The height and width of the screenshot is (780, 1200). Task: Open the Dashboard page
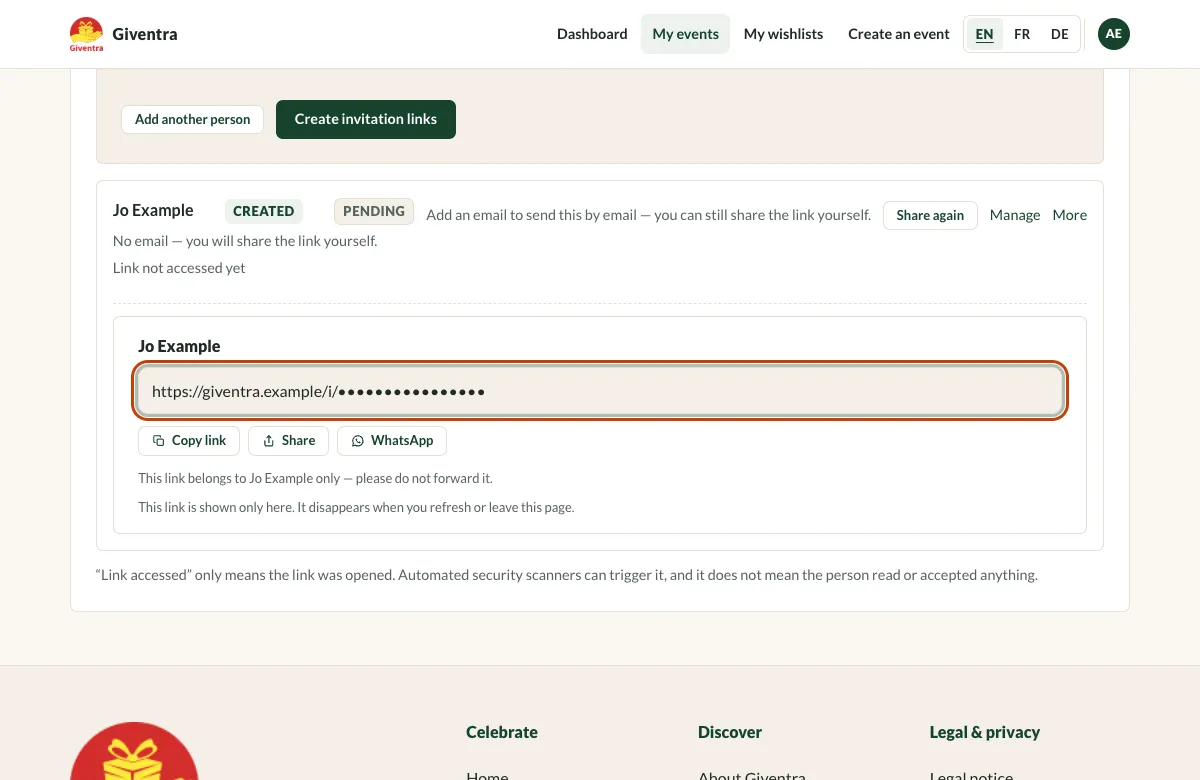592,34
